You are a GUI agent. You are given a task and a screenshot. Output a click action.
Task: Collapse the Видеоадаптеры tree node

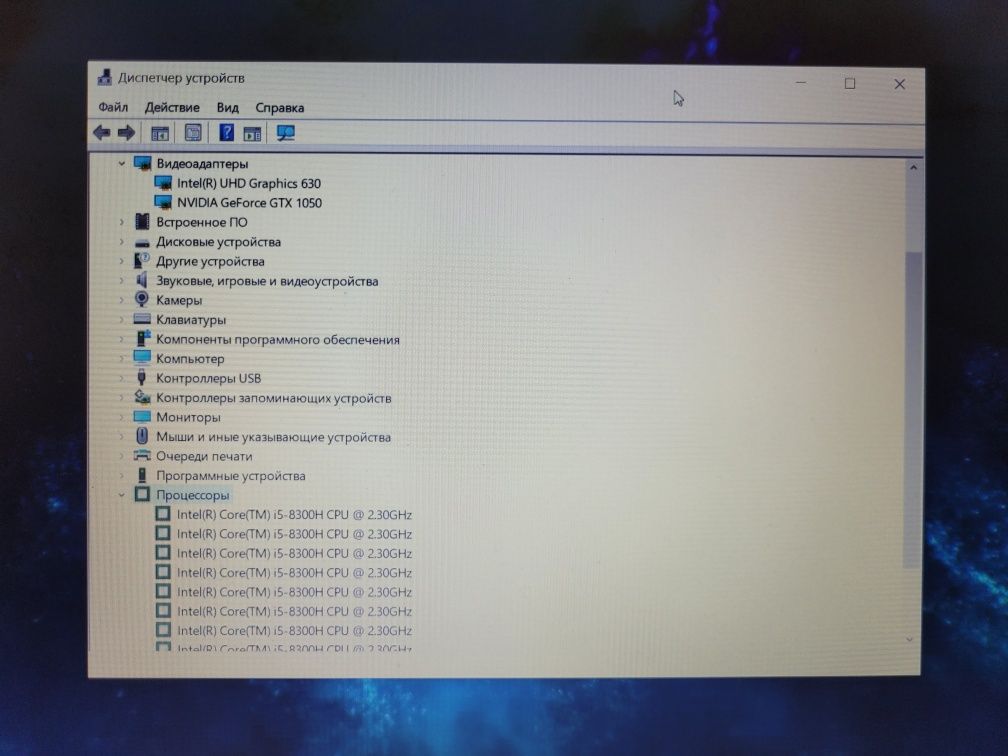[122, 164]
